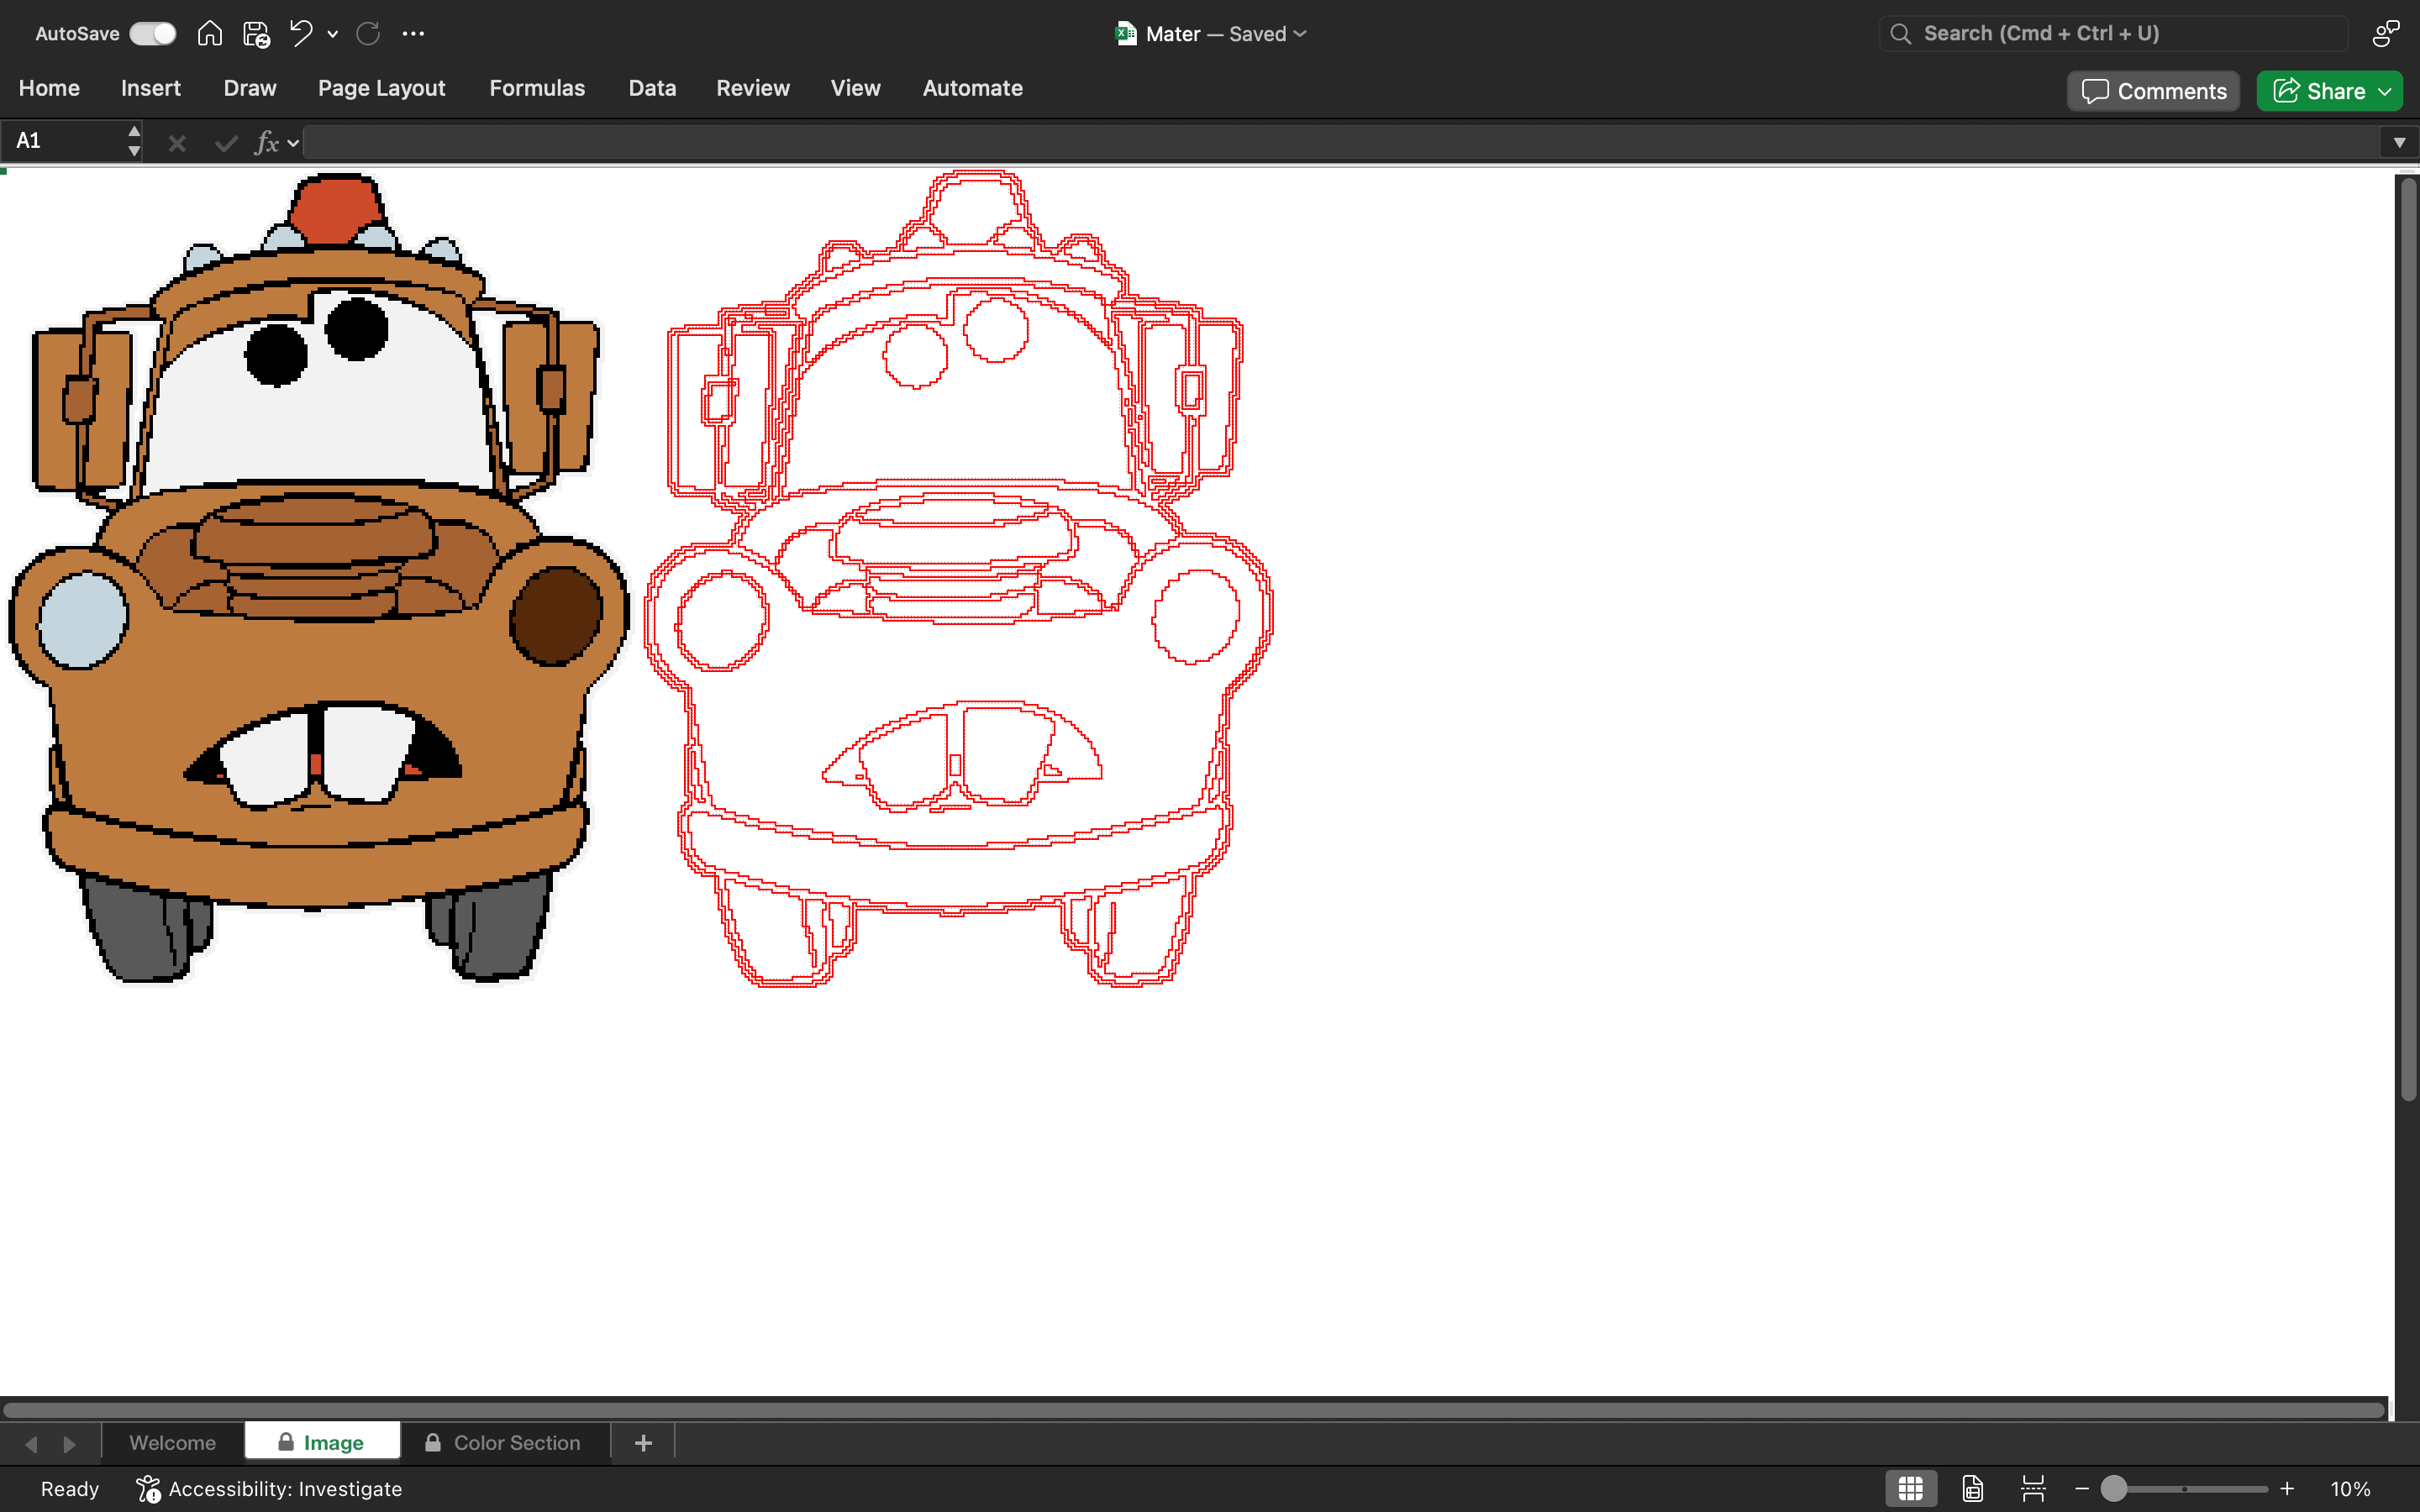2420x1512 pixels.
Task: Click the Home house icon in title bar
Action: tap(210, 34)
